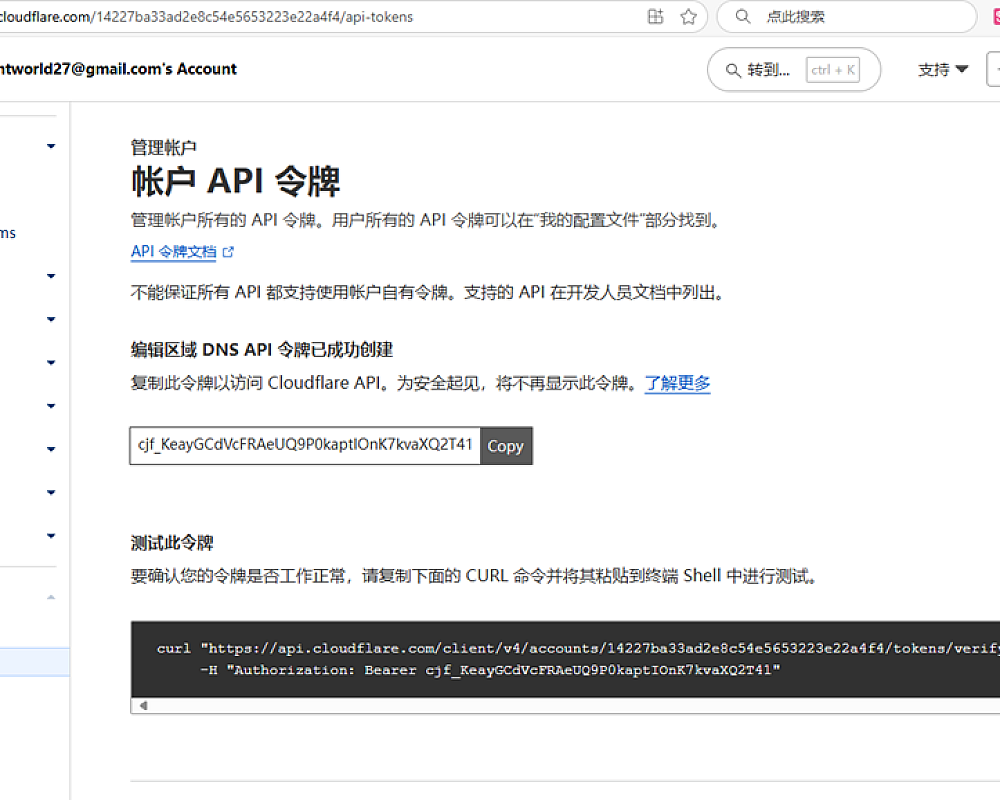This screenshot has height=800, width=1000.
Task: Copy the API token with the Copy button
Action: tap(505, 446)
